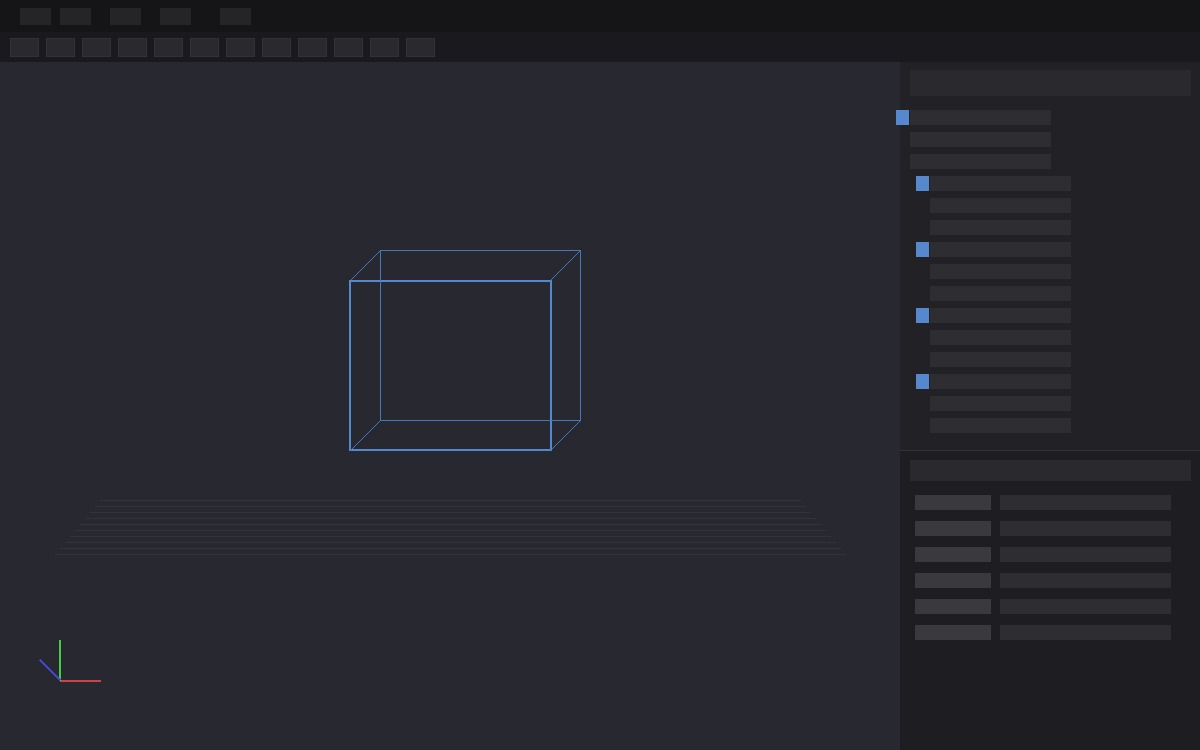
Task: Click the header of the right outliner panel
Action: point(1050,81)
